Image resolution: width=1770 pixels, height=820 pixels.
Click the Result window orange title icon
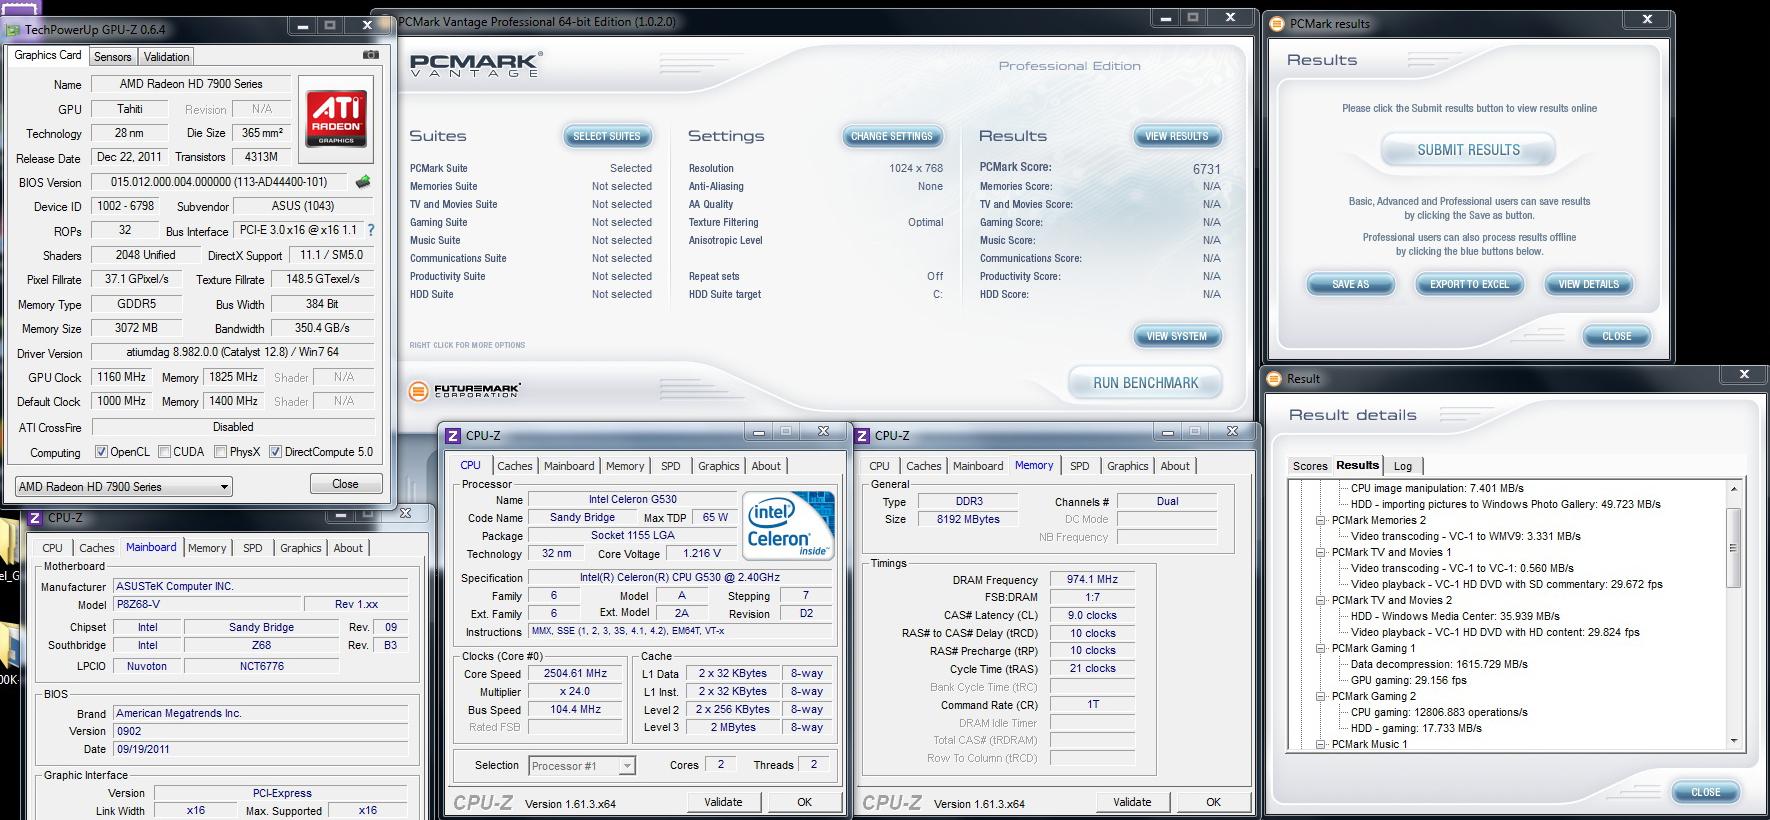[x=1274, y=378]
